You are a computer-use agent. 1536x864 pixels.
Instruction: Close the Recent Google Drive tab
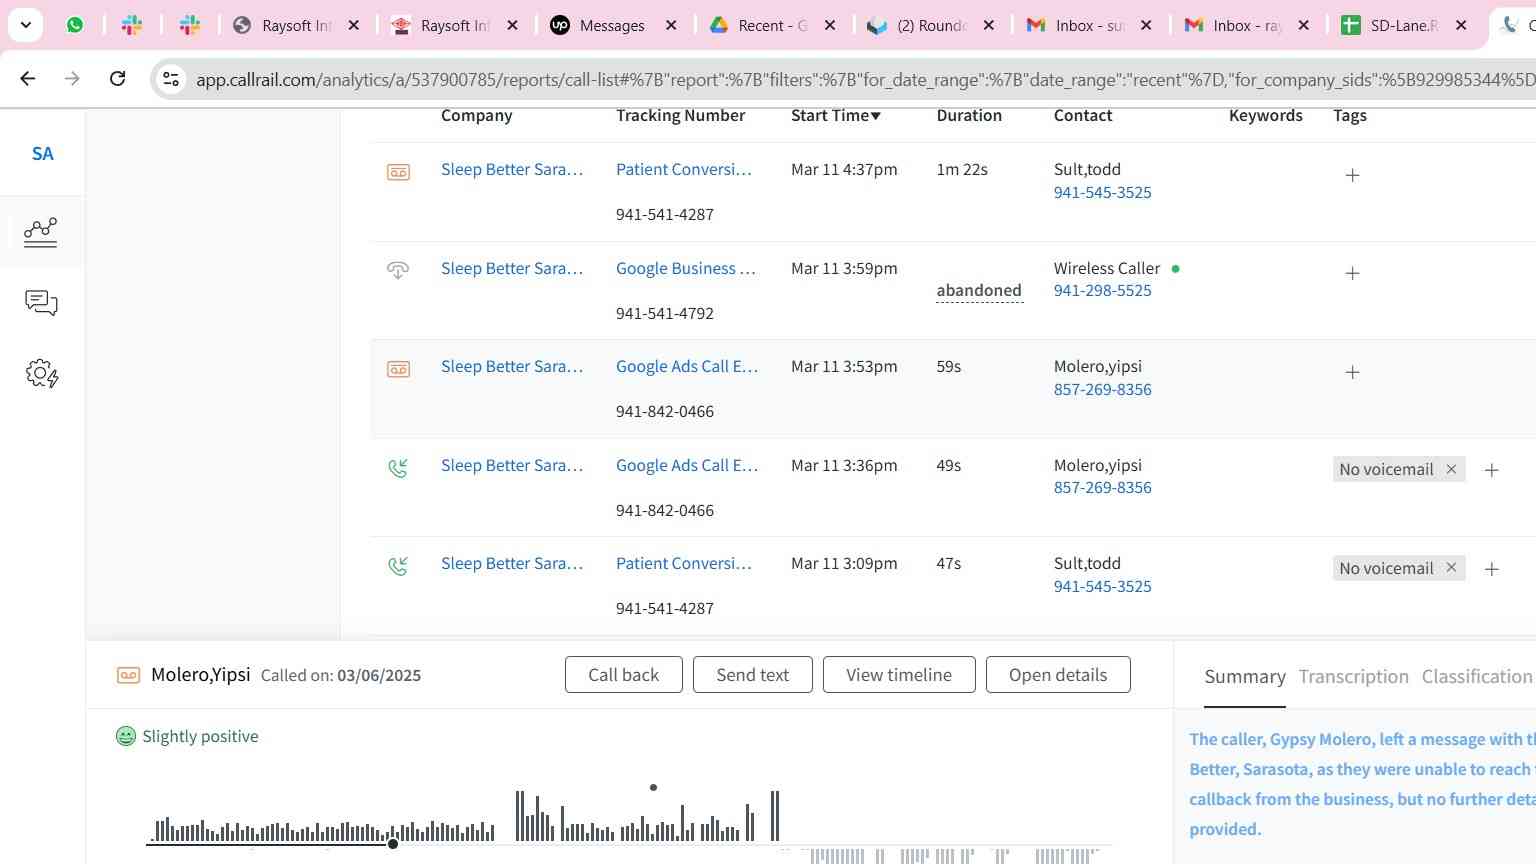pyautogui.click(x=830, y=25)
